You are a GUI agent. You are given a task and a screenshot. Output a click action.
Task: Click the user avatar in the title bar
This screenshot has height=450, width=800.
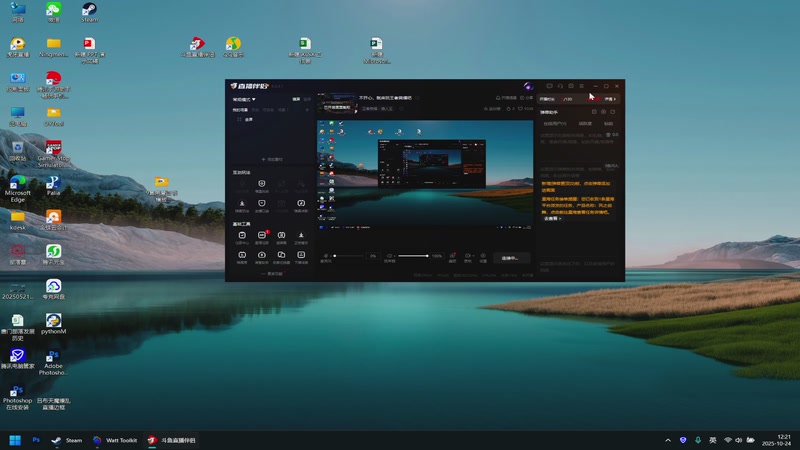(x=528, y=86)
